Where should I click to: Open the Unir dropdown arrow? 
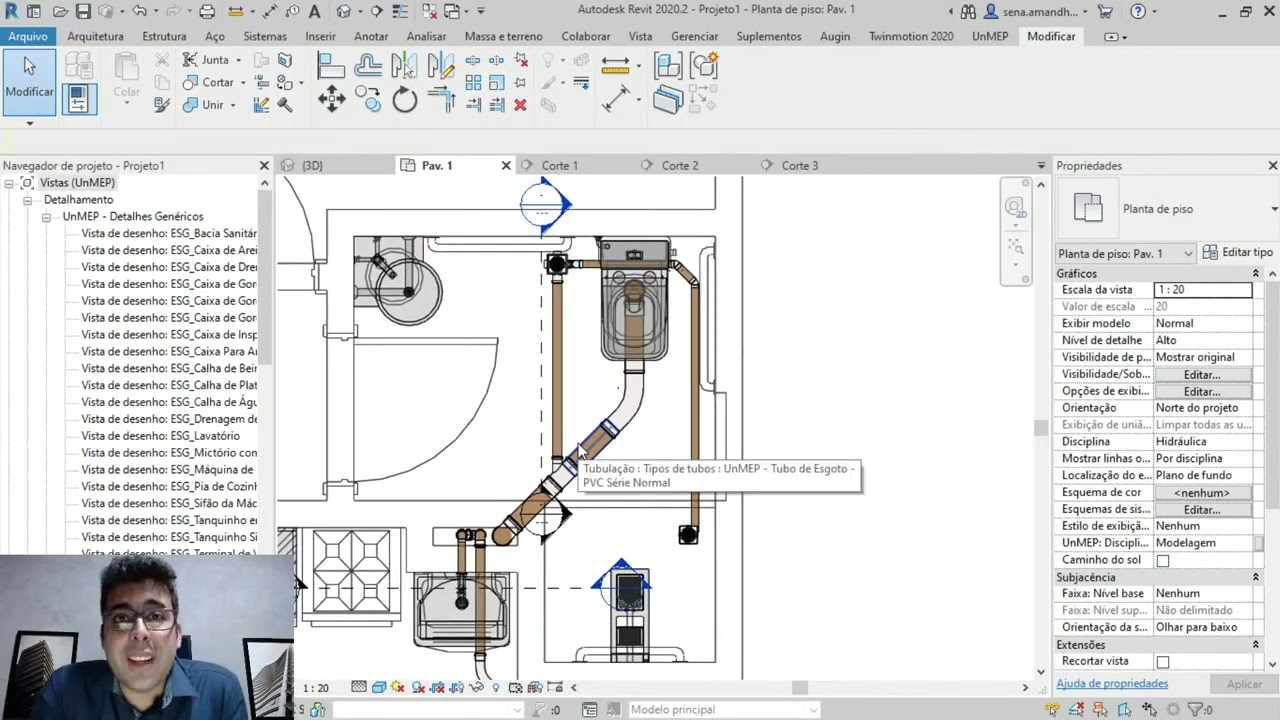point(232,105)
